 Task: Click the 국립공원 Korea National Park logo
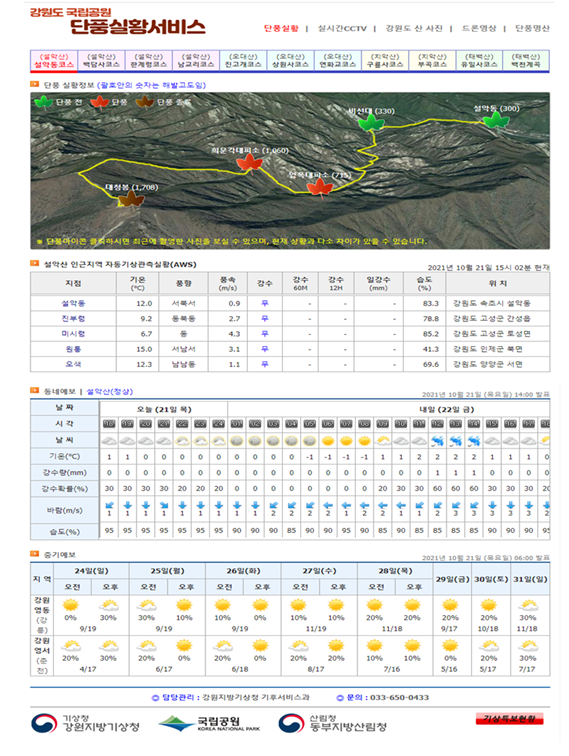pyautogui.click(x=209, y=723)
